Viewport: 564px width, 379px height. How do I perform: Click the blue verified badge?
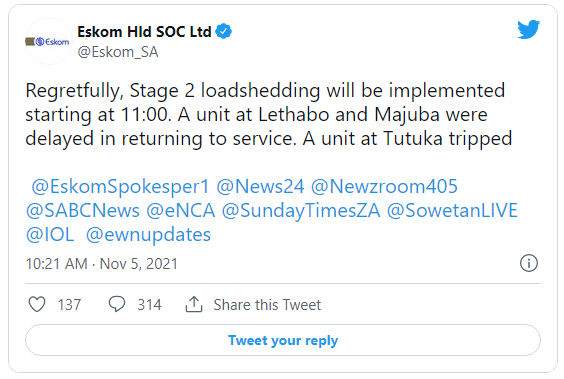click(x=223, y=32)
